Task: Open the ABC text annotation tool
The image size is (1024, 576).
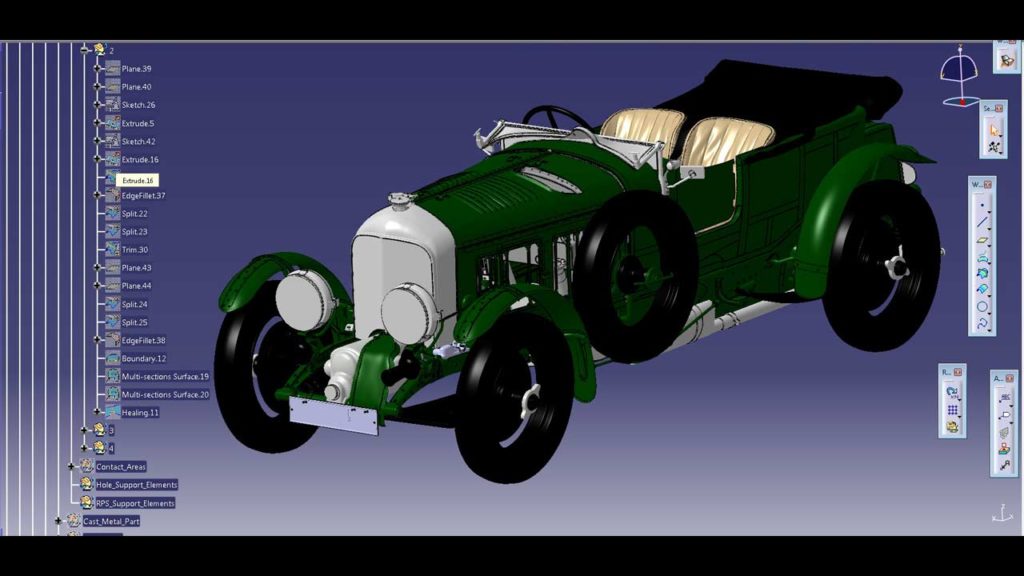Action: (x=1005, y=397)
